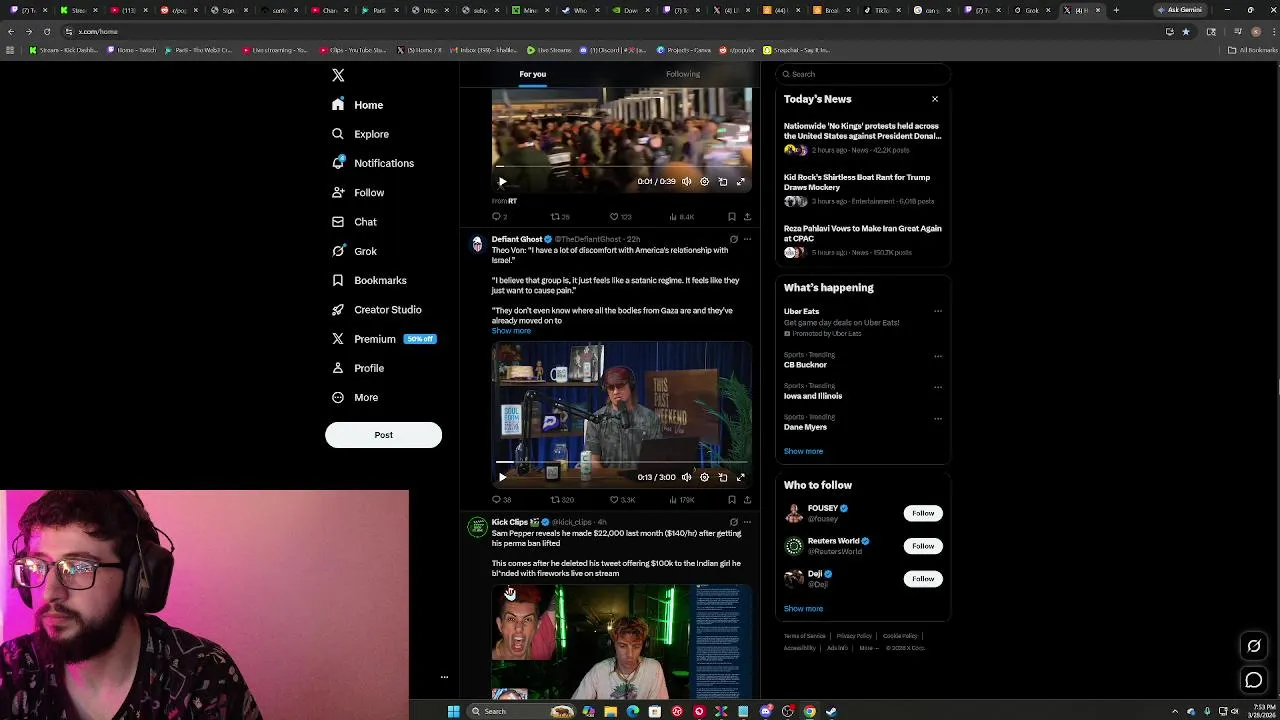The width and height of the screenshot is (1280, 720).
Task: Open Notifications in the sidebar
Action: (373, 163)
